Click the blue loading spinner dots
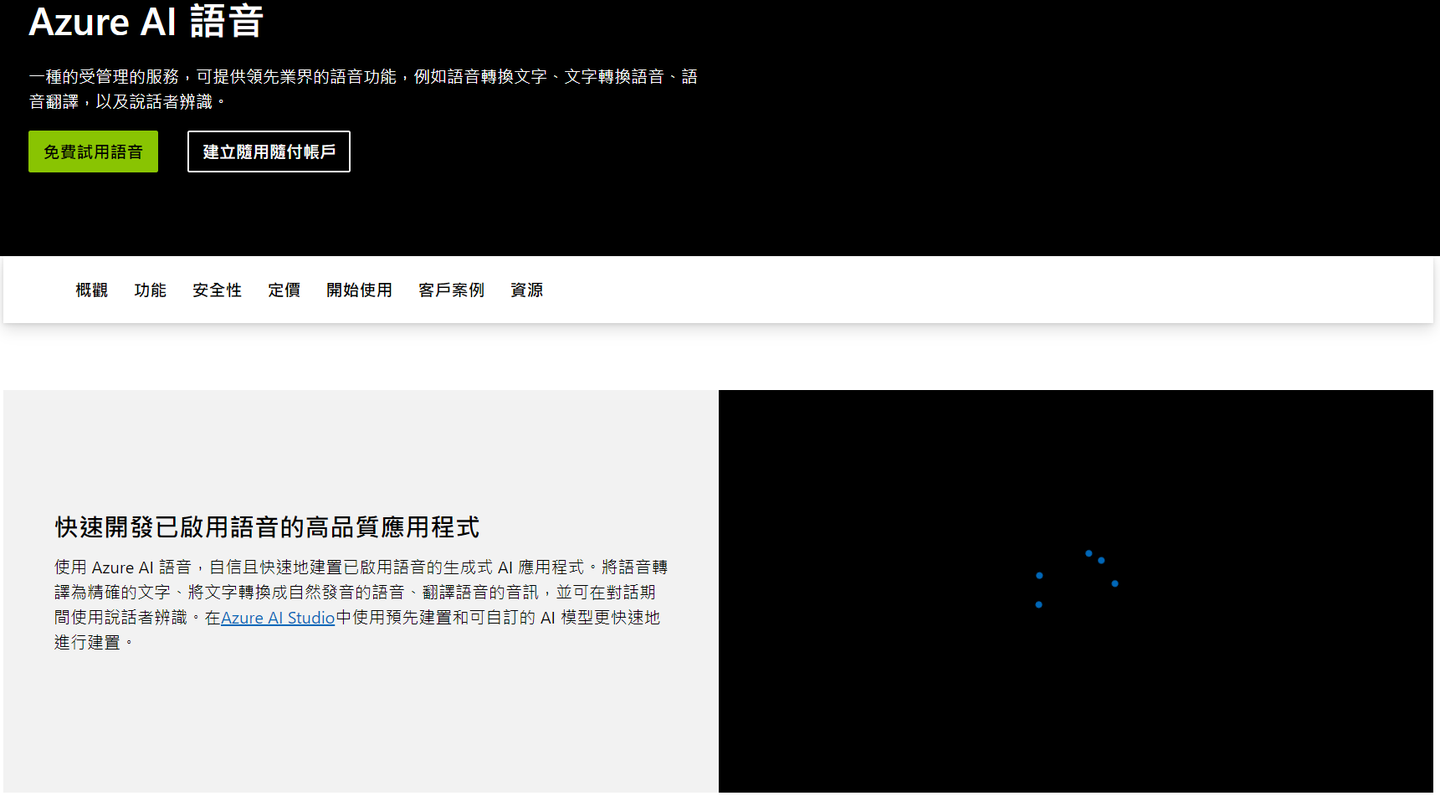This screenshot has width=1440, height=801. (1076, 580)
